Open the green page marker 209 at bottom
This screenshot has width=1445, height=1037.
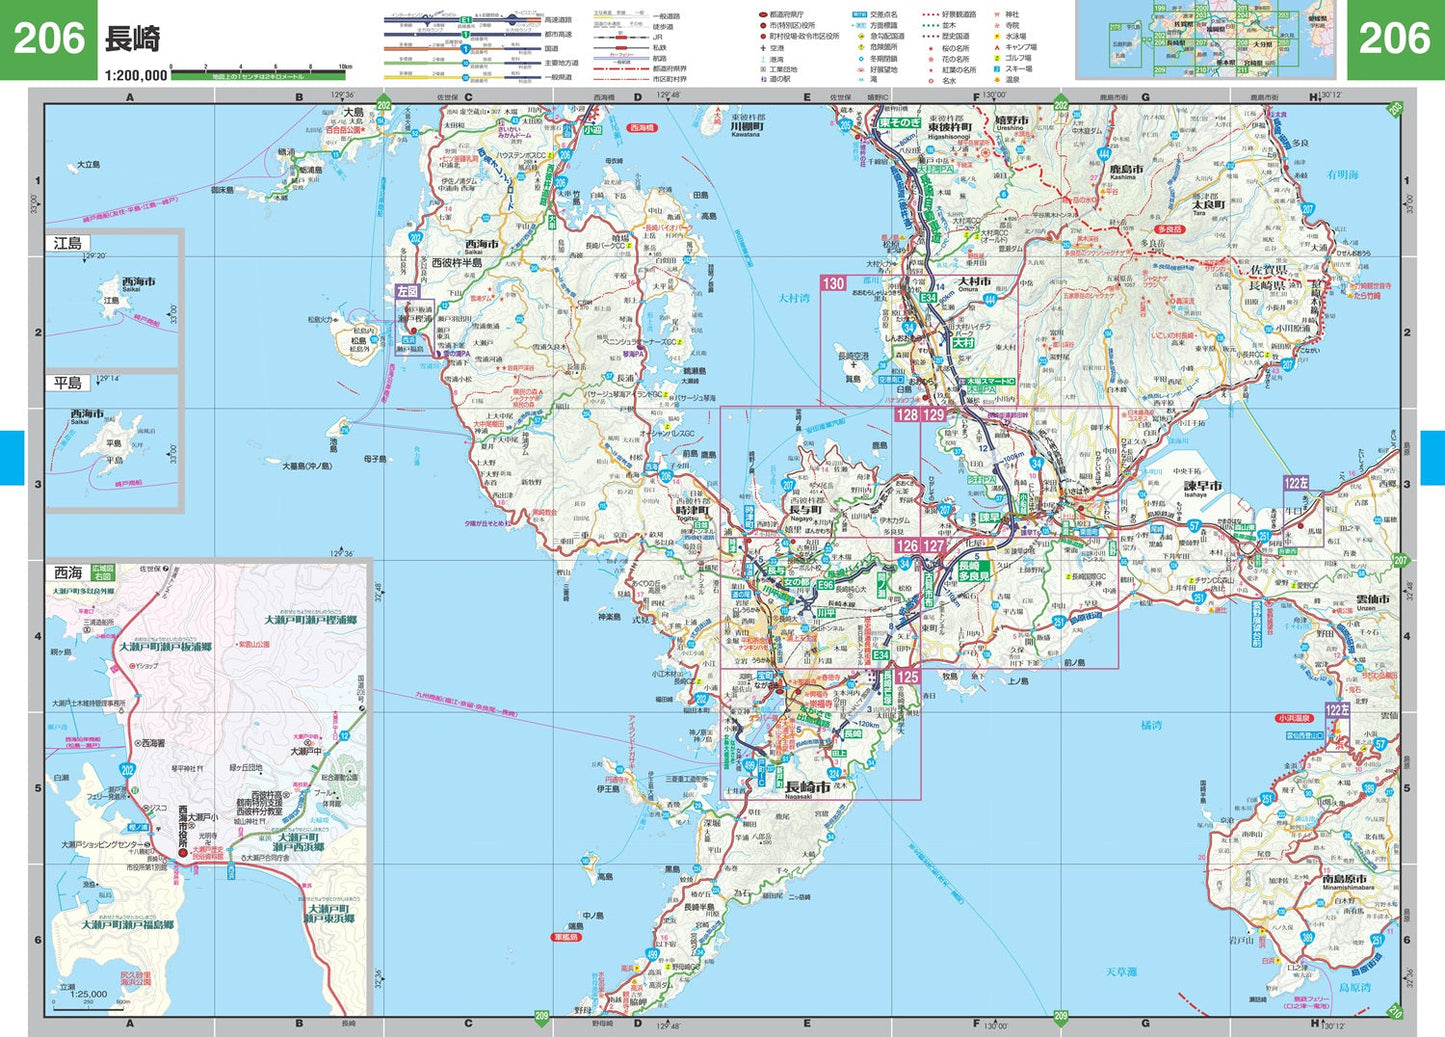point(541,1017)
